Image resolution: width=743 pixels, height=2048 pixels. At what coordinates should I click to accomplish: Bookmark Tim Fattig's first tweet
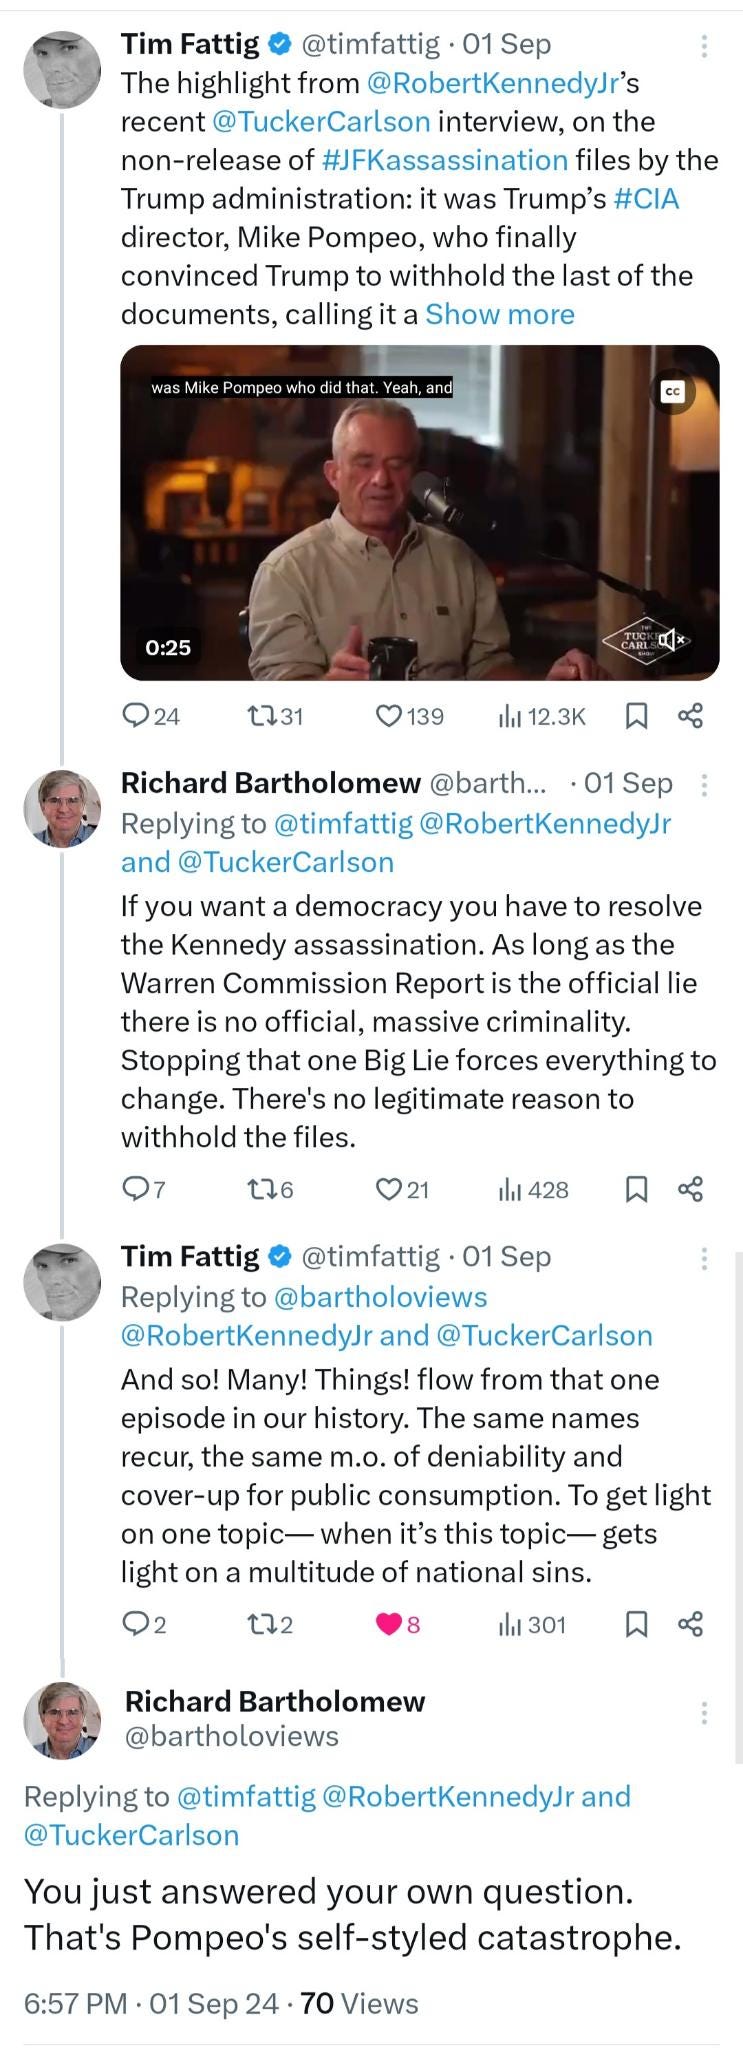pyautogui.click(x=636, y=716)
